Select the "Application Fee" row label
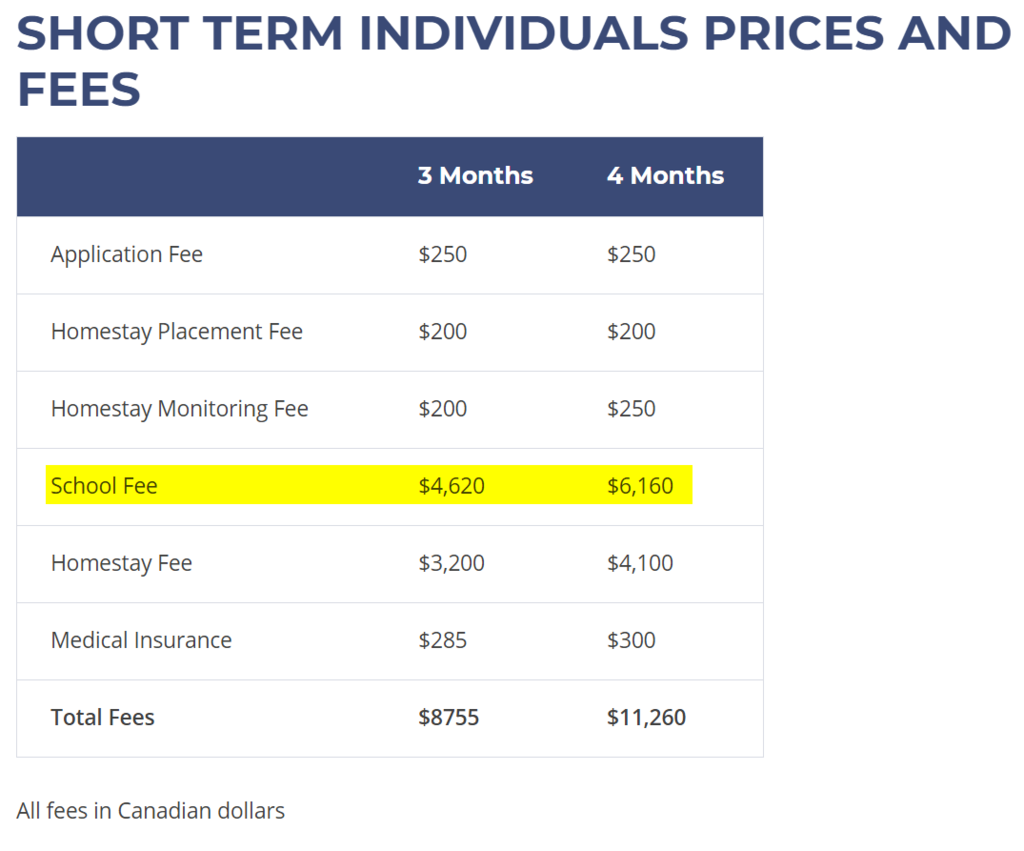This screenshot has width=1024, height=851. coord(127,255)
